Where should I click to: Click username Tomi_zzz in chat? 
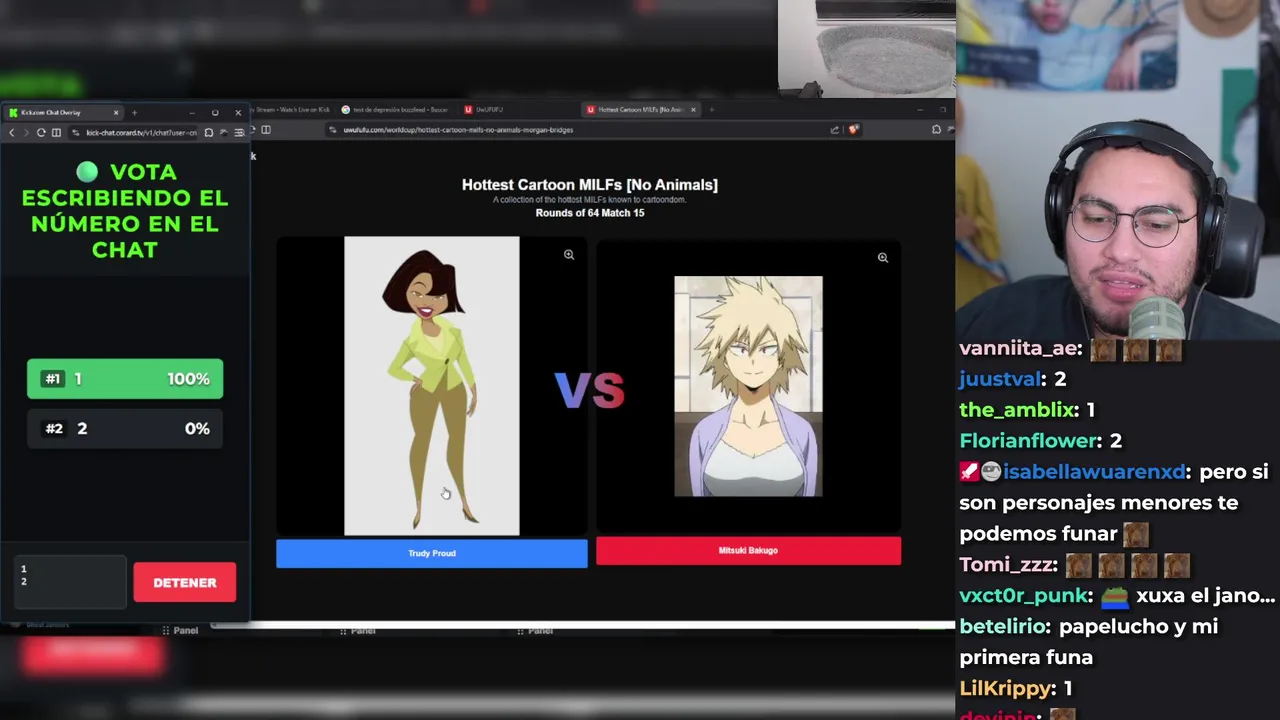tap(1005, 565)
